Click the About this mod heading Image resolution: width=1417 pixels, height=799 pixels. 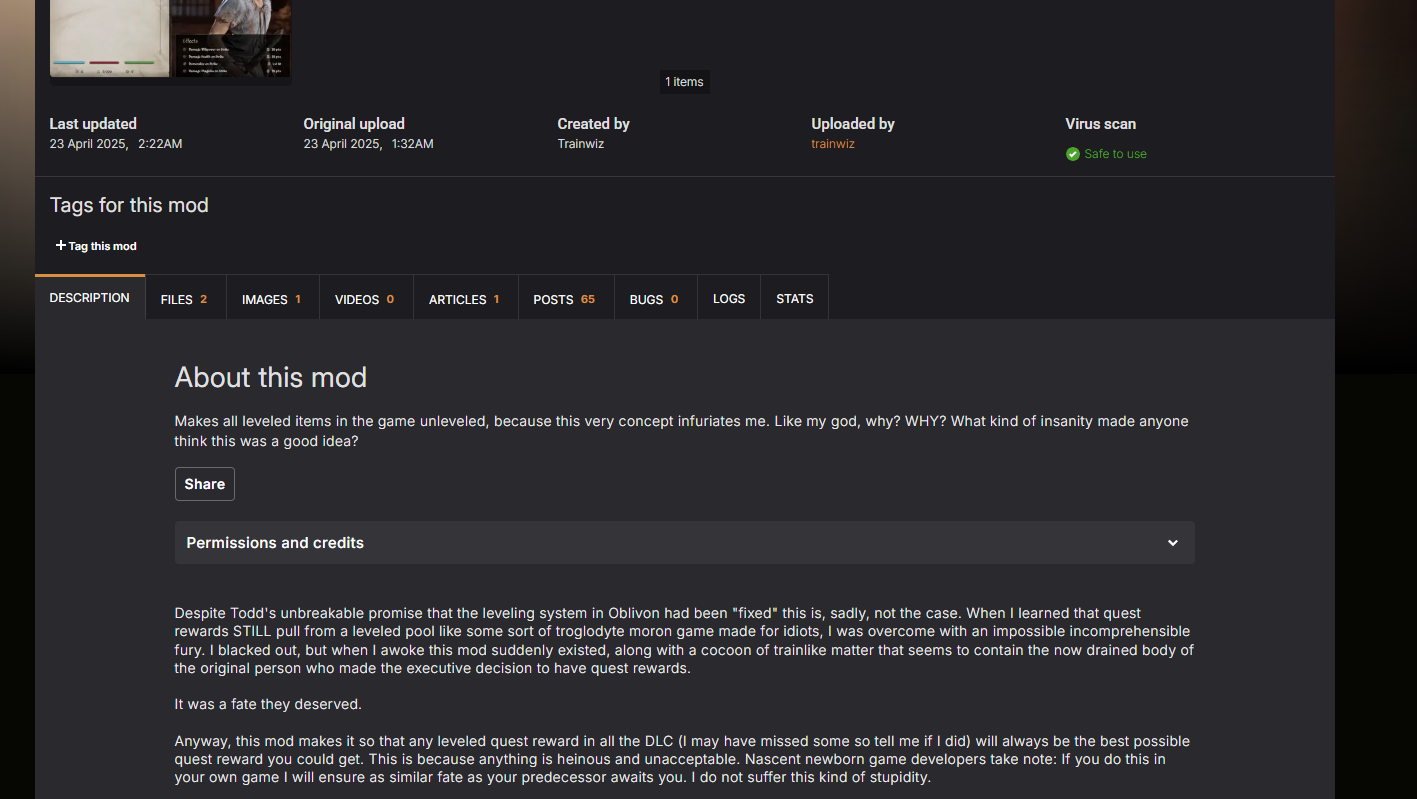pos(271,377)
